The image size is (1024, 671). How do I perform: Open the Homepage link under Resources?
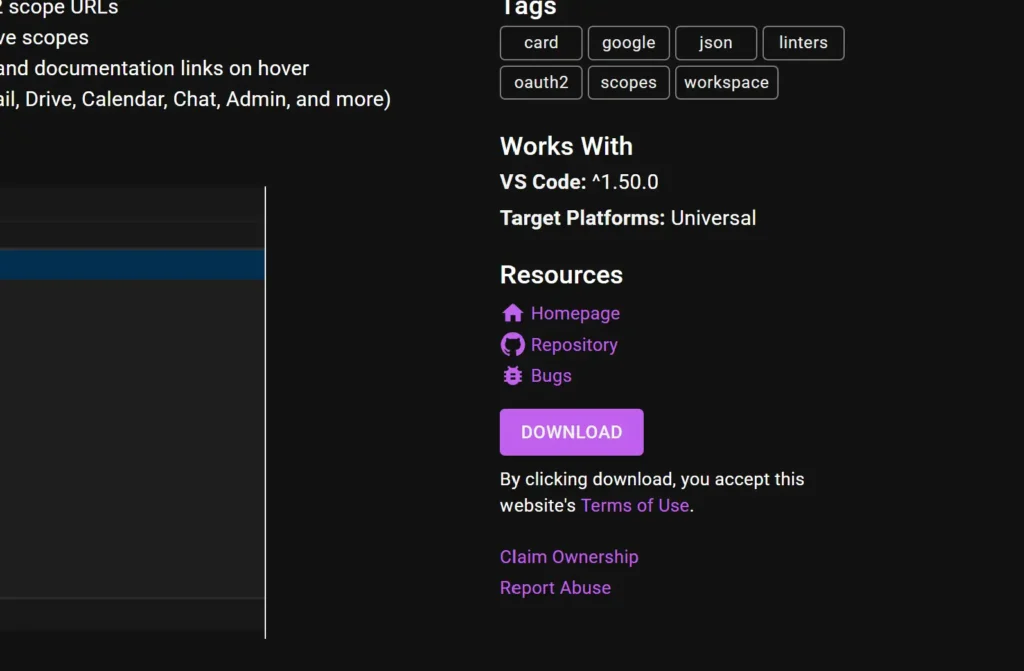point(575,313)
